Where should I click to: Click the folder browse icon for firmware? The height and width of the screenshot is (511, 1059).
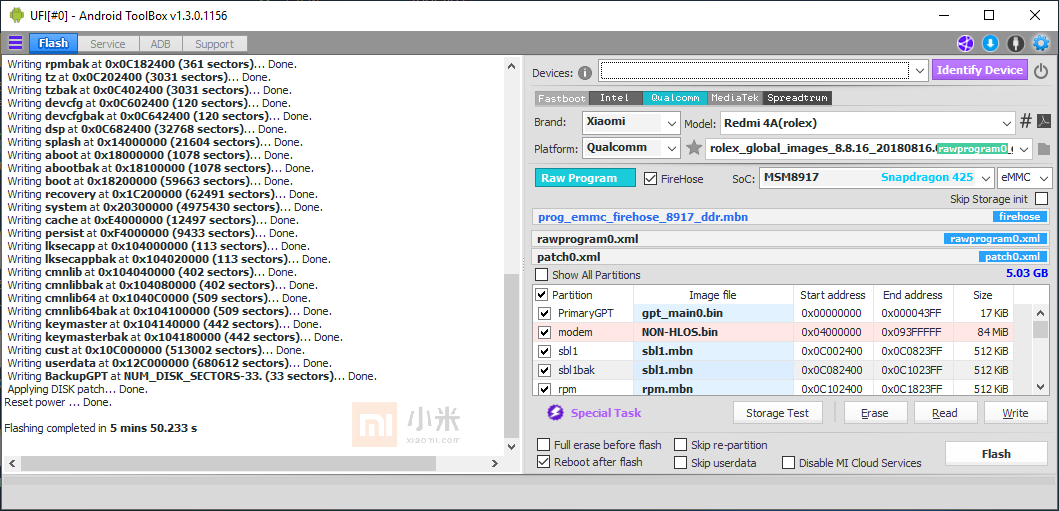click(x=1044, y=149)
